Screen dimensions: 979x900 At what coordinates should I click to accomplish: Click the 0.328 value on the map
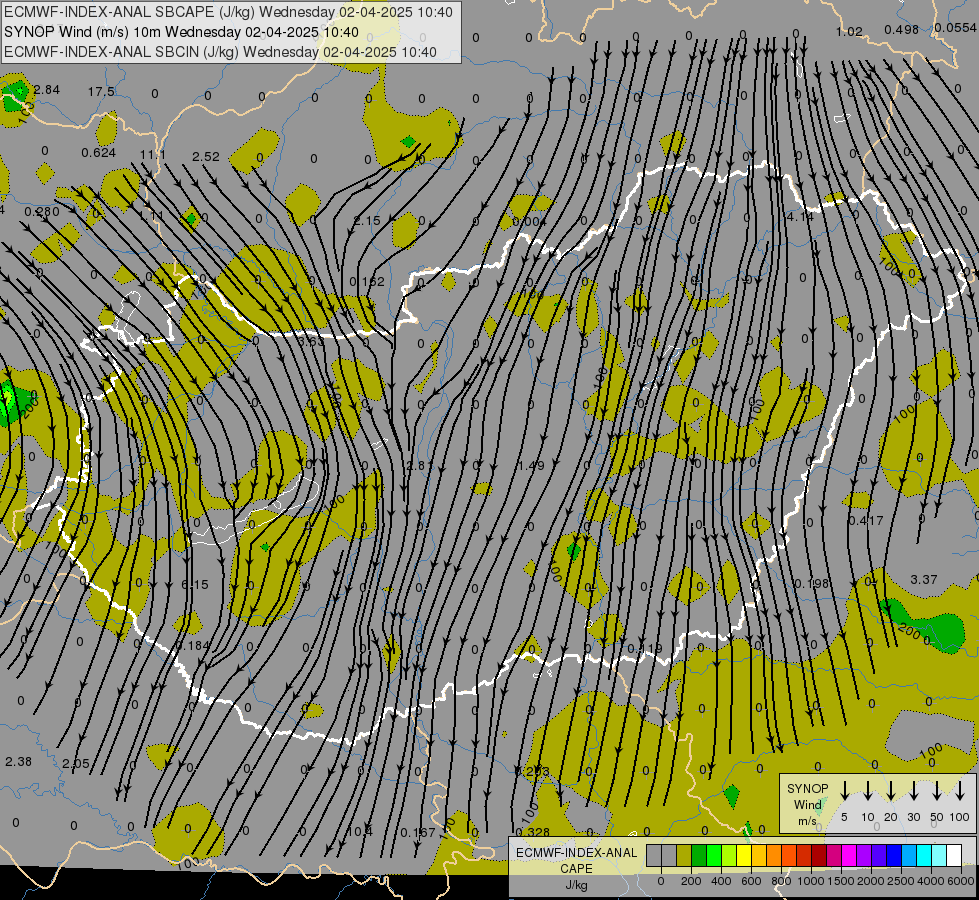(x=533, y=832)
